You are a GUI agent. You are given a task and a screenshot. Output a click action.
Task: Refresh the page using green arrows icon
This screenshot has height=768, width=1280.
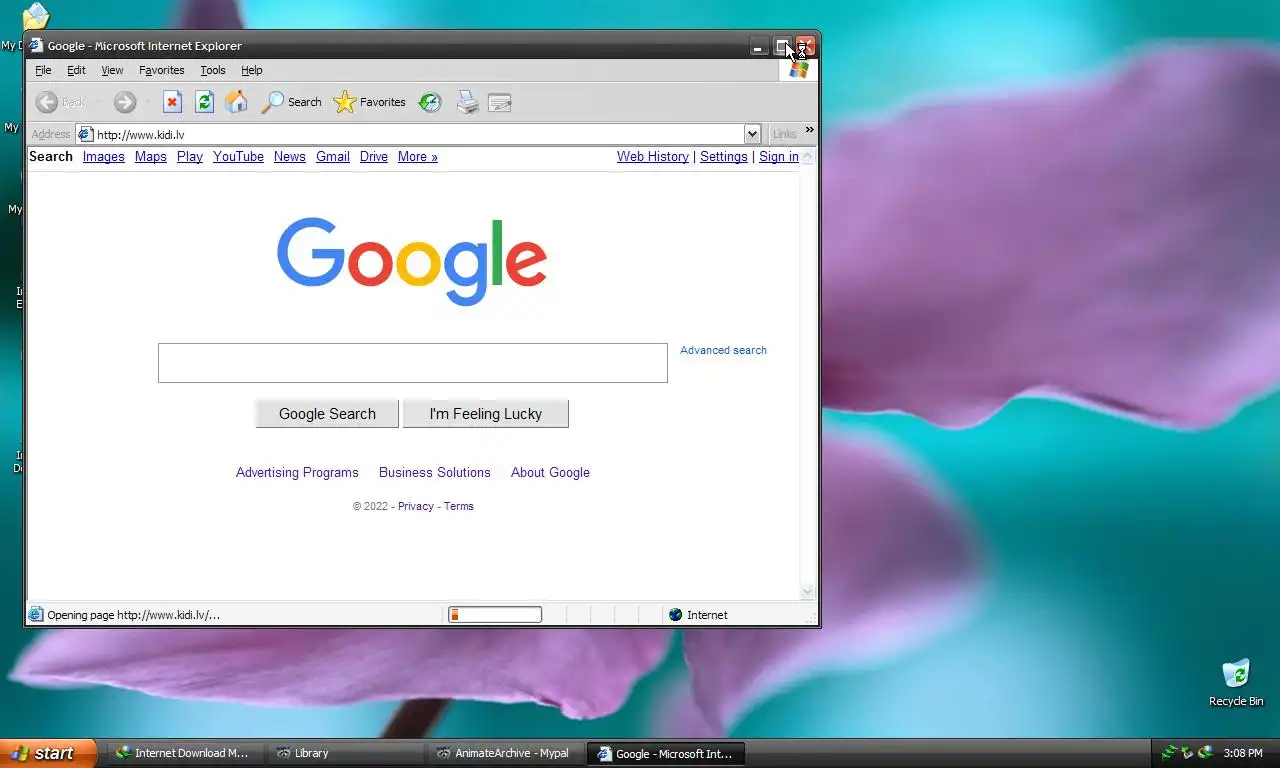click(x=204, y=102)
